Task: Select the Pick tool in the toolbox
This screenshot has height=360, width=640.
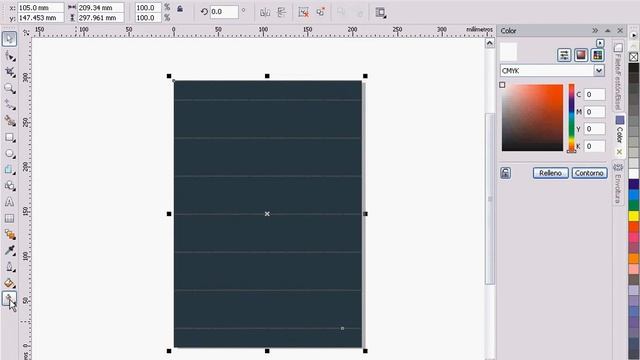Action: point(9,39)
